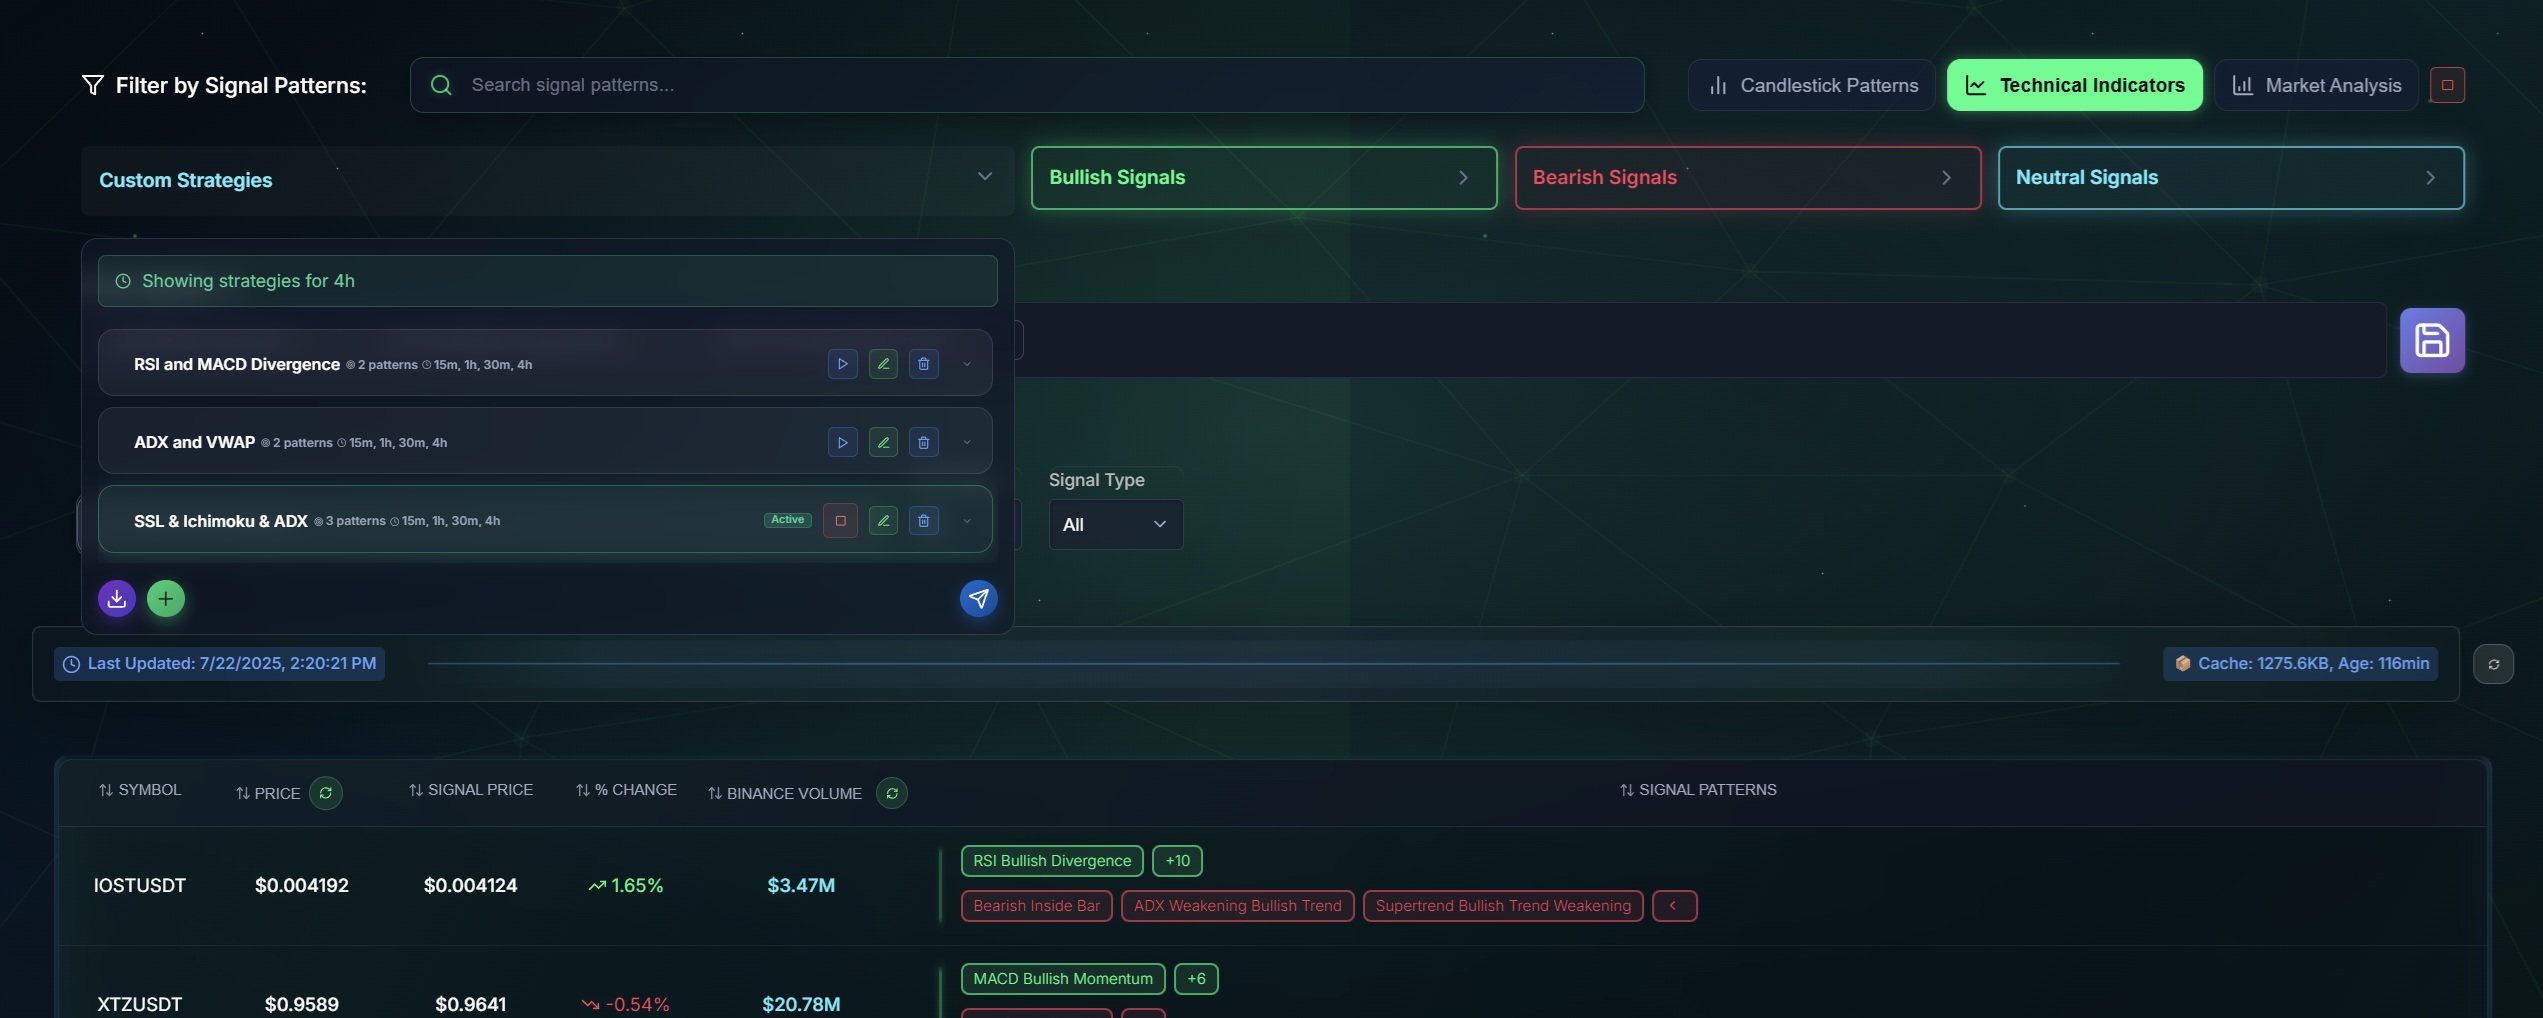Edit the SSL & Ichimoku & ADX strategy
2543x1018 pixels.
(x=883, y=520)
